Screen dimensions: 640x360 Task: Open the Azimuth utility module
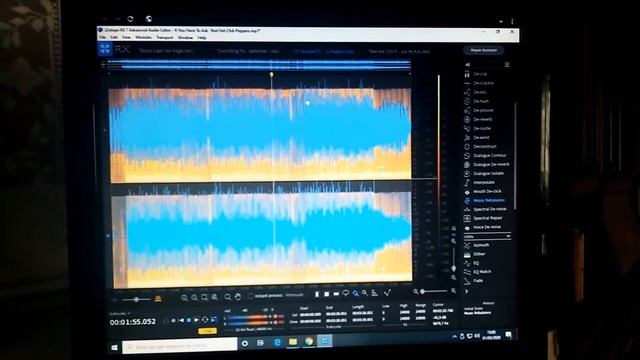coord(481,245)
